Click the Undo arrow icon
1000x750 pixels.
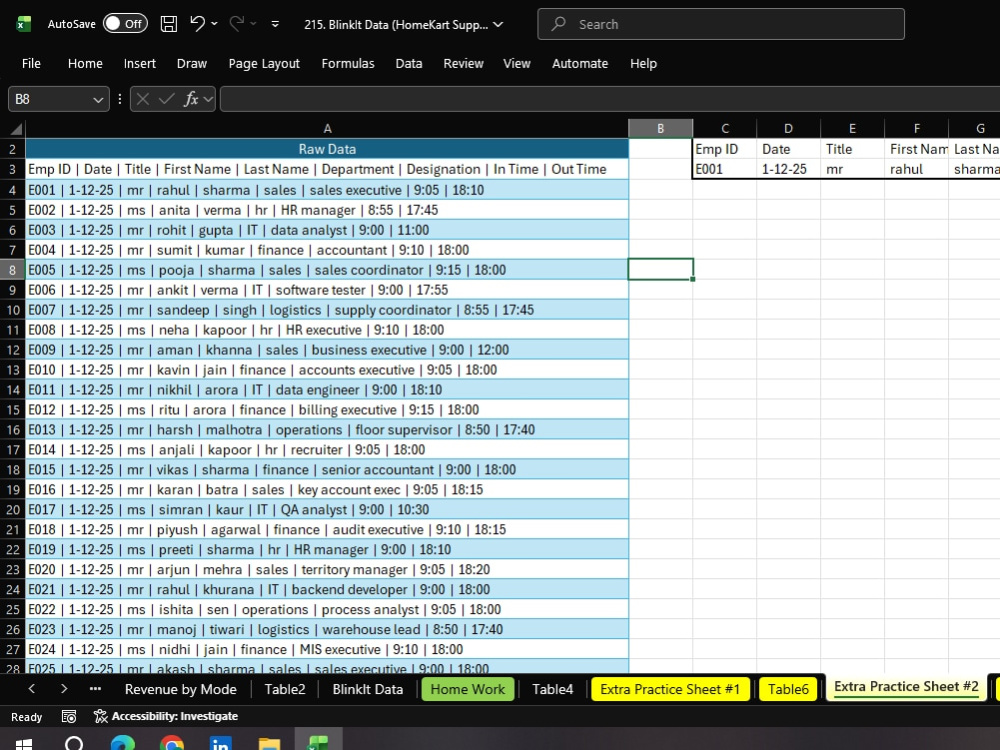(x=197, y=24)
